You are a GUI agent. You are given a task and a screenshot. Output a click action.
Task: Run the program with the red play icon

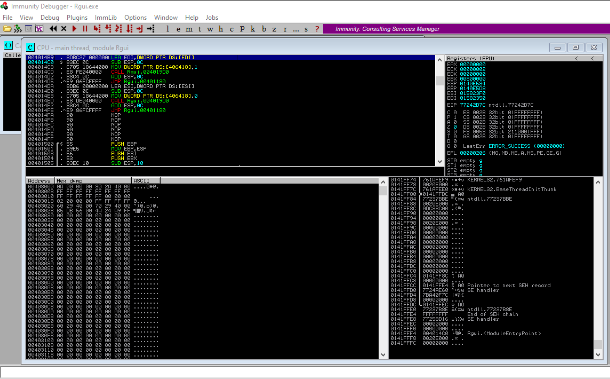(x=74, y=29)
